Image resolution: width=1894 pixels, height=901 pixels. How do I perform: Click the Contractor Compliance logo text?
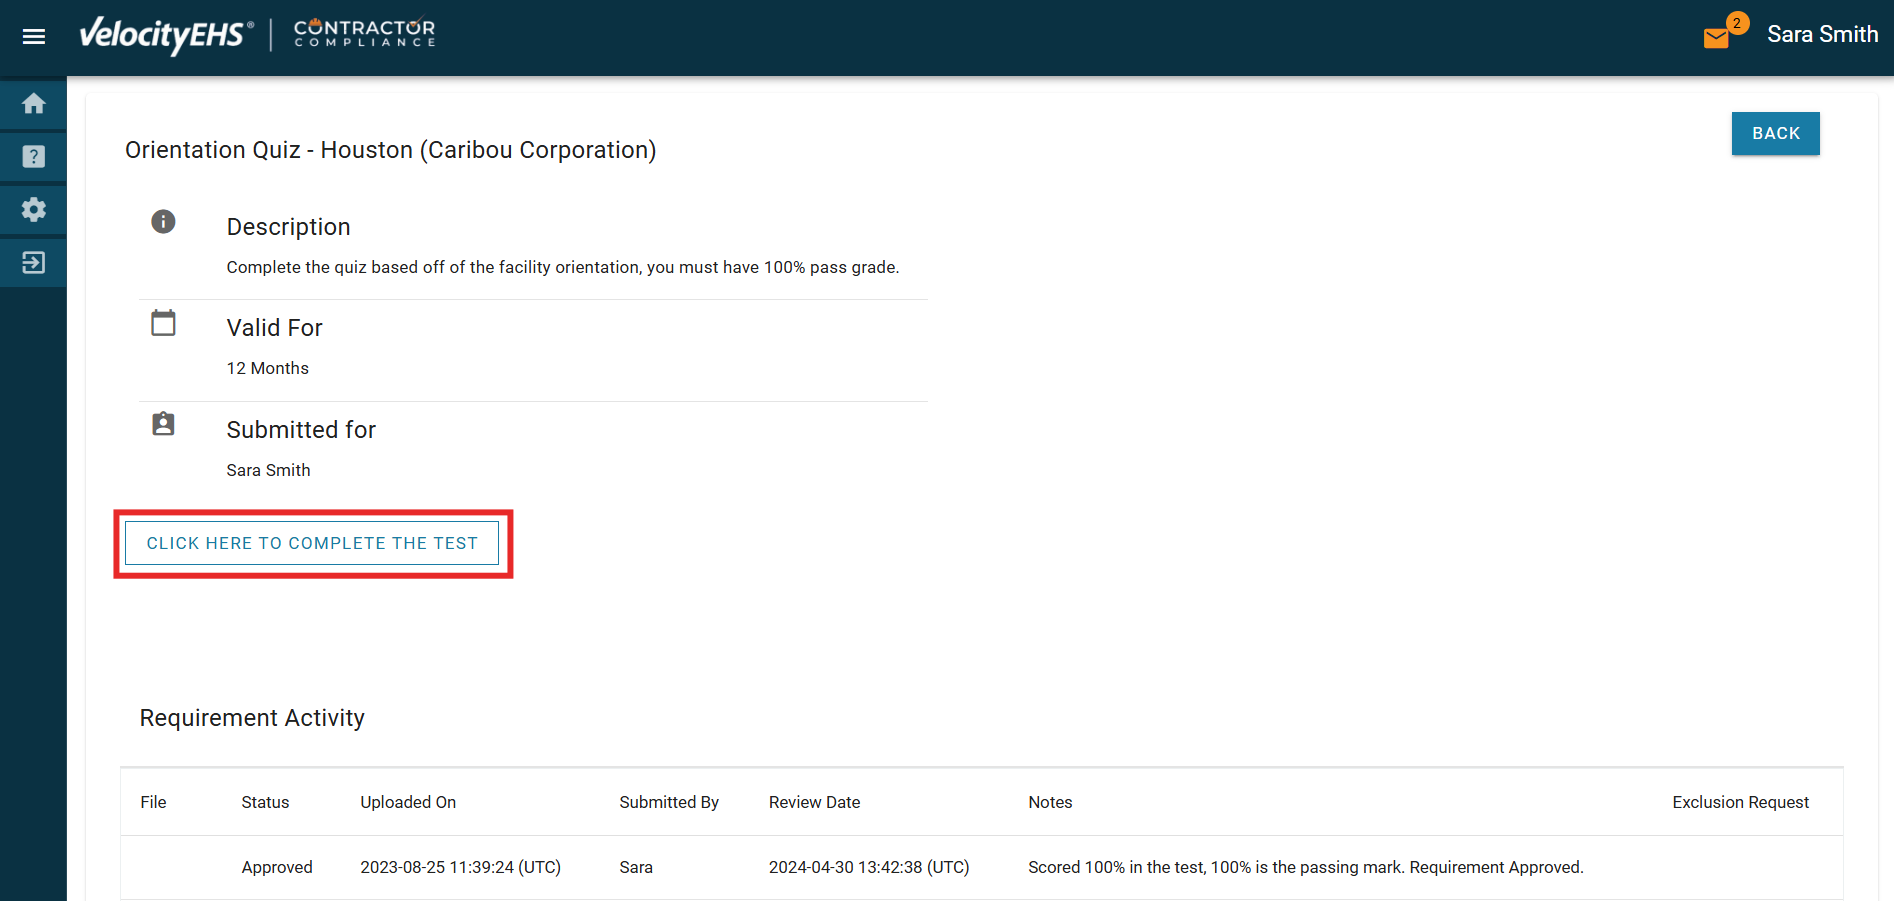click(x=365, y=33)
